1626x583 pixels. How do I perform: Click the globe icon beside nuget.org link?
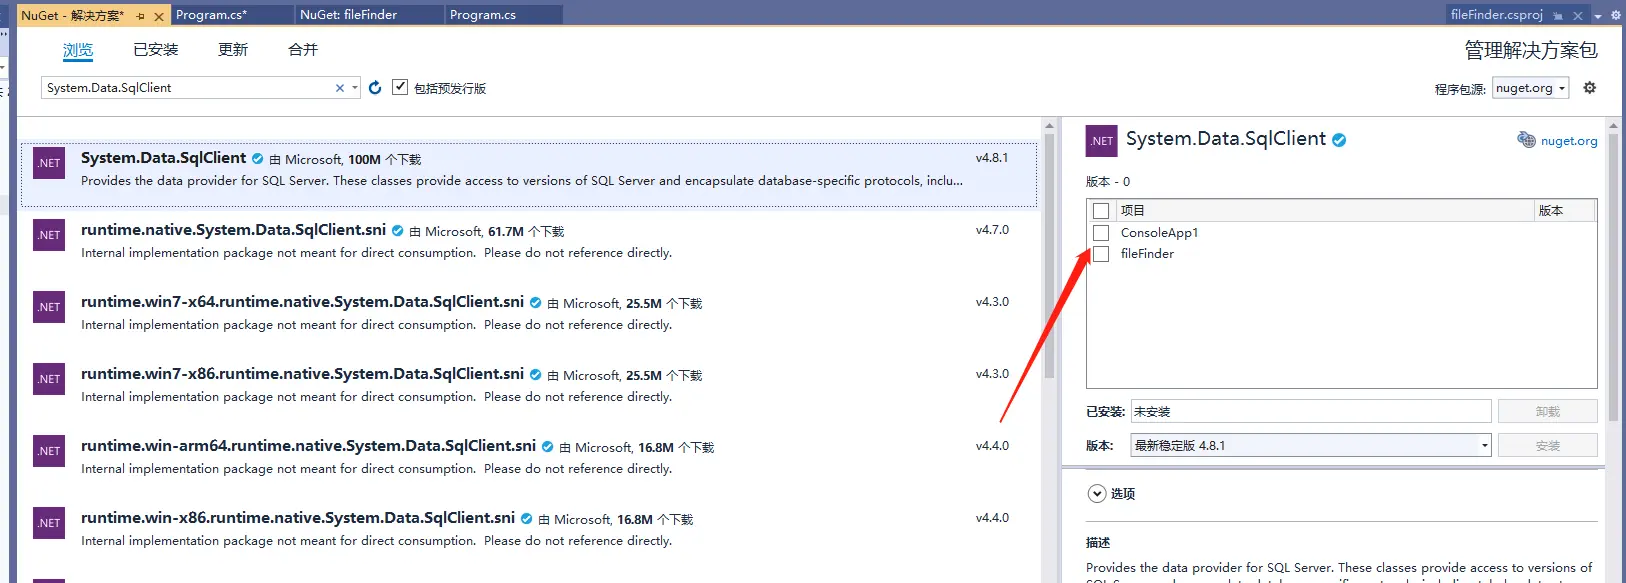[x=1526, y=140]
